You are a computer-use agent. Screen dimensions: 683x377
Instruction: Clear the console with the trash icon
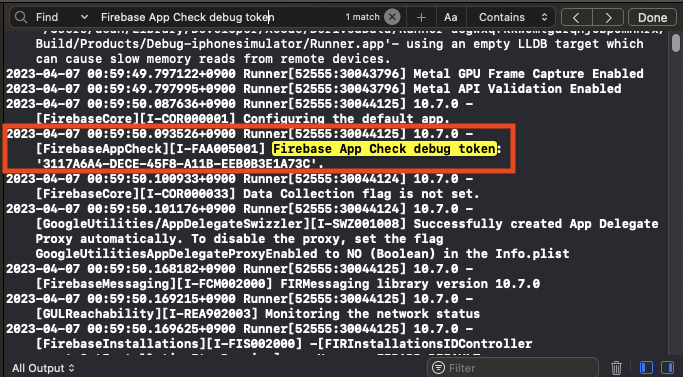[x=616, y=368]
